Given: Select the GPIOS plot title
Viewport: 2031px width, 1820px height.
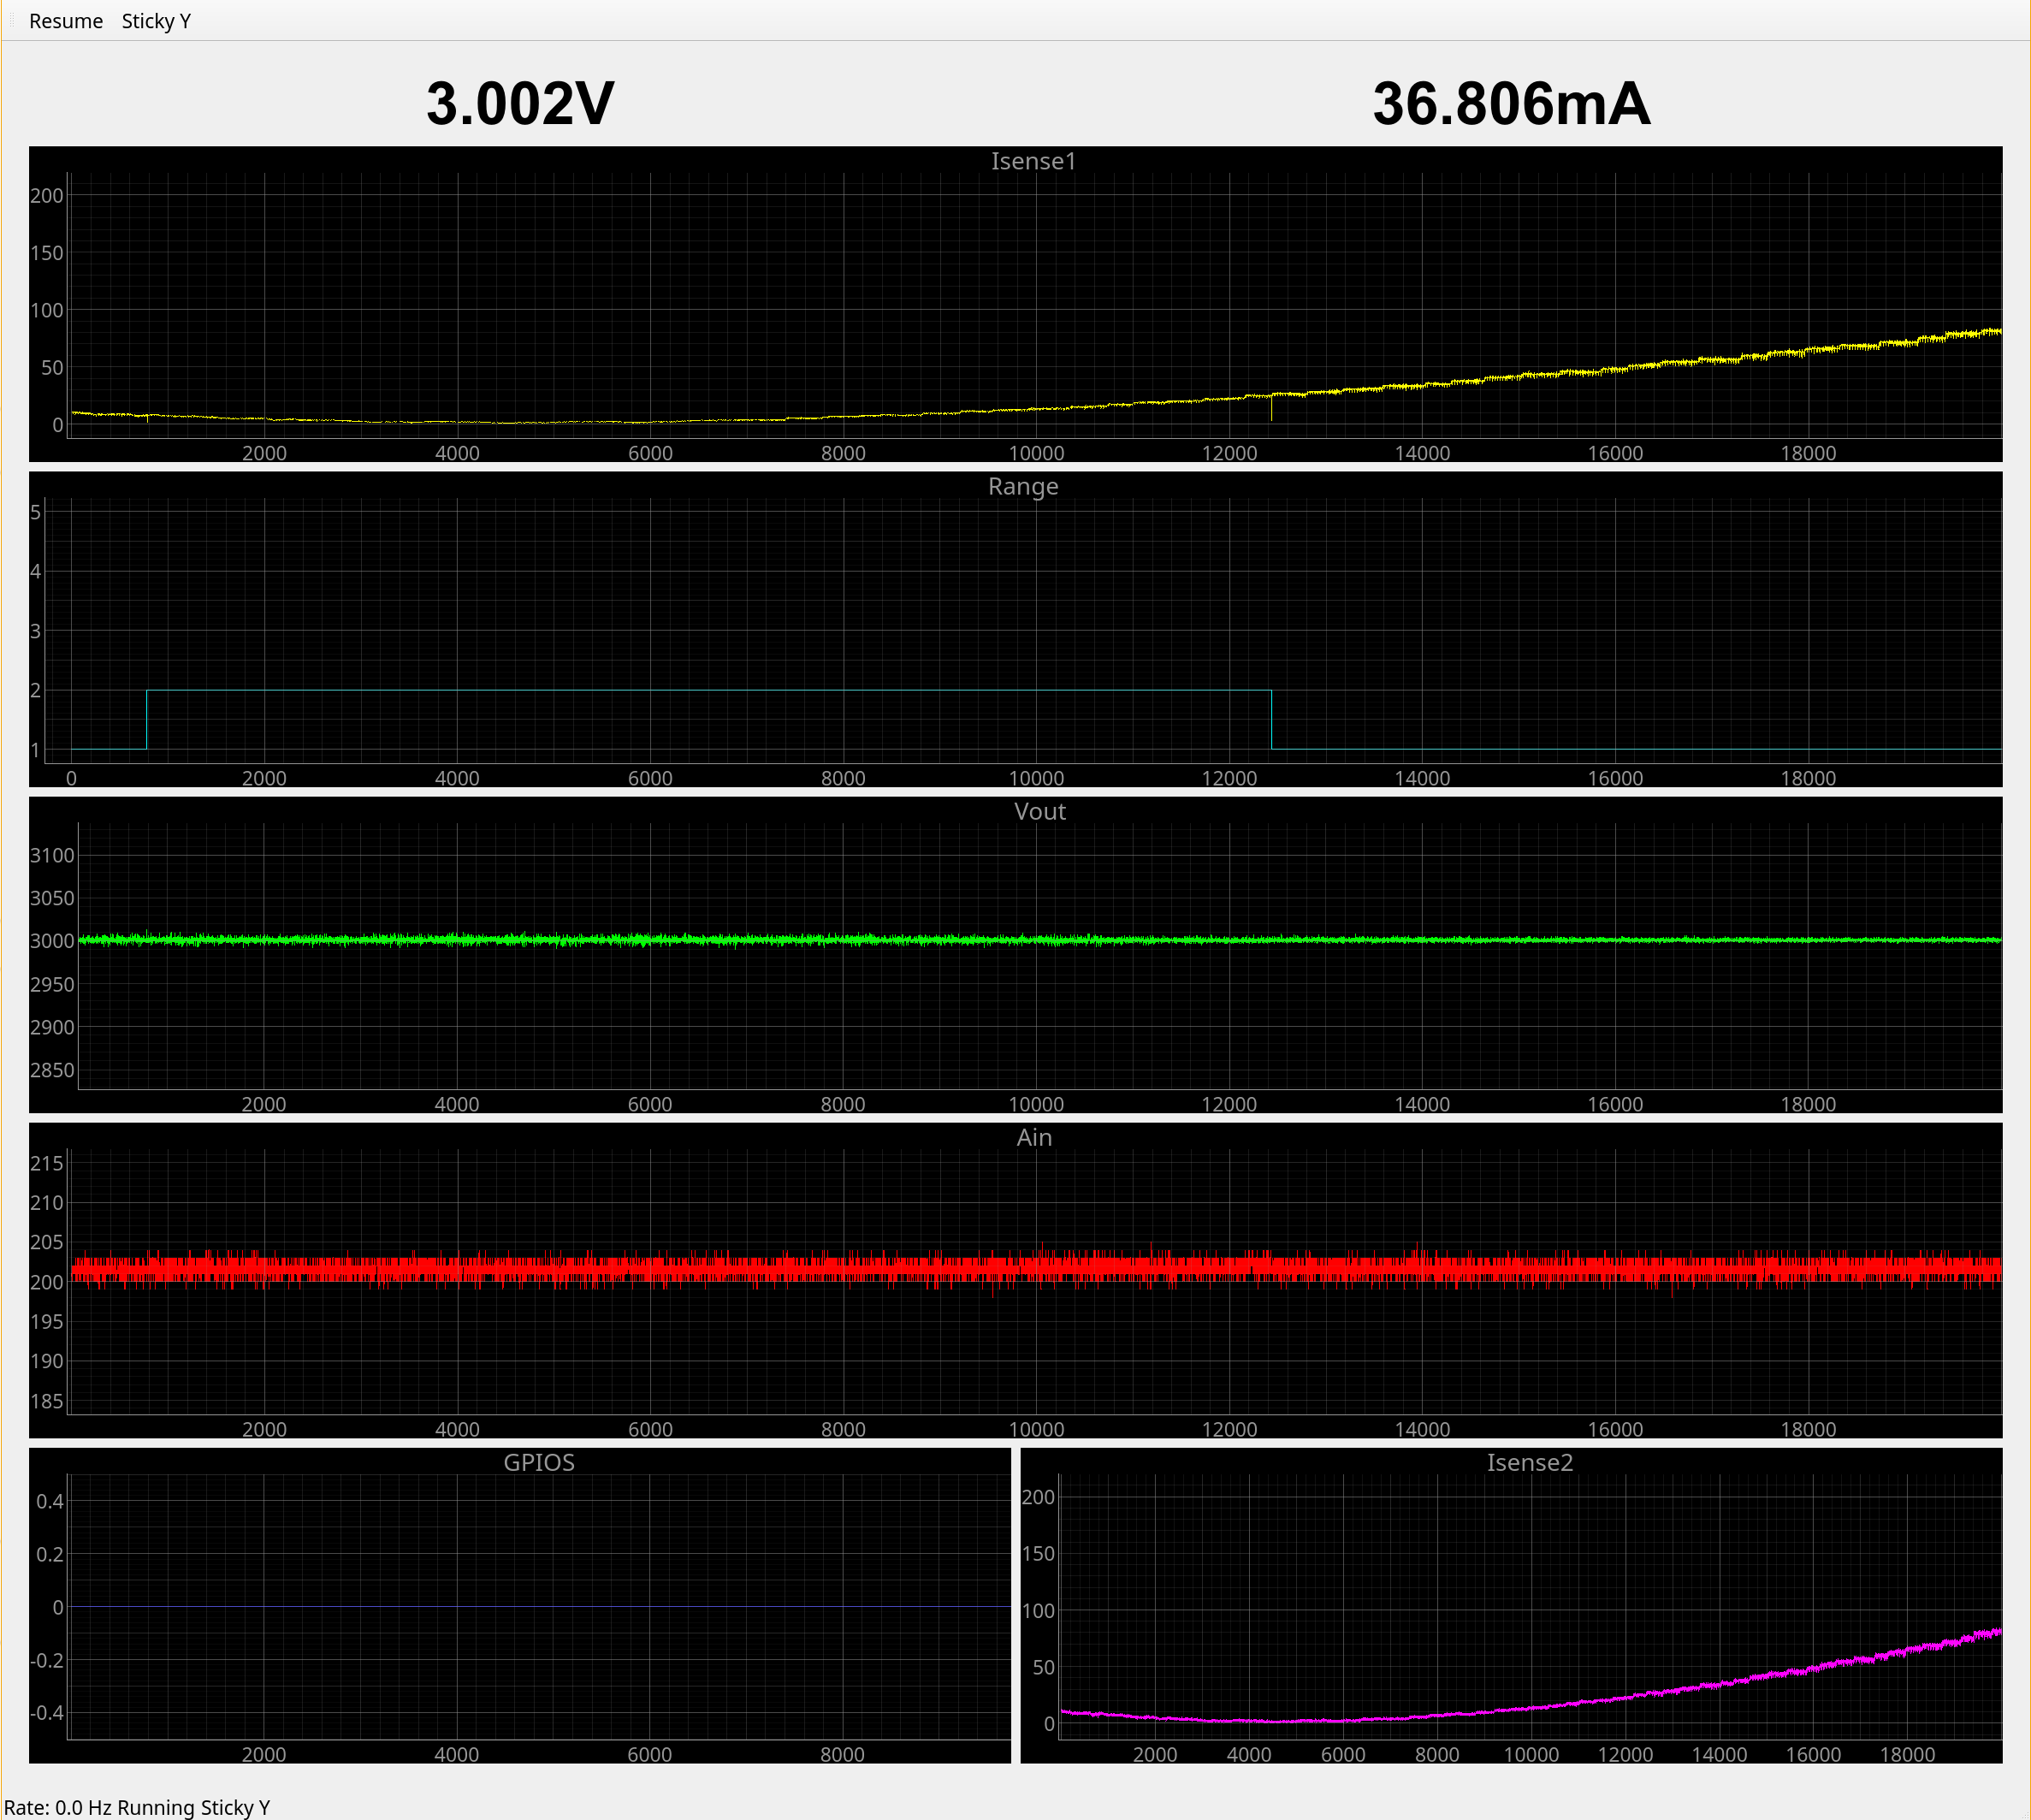Looking at the screenshot, I should pyautogui.click(x=539, y=1462).
